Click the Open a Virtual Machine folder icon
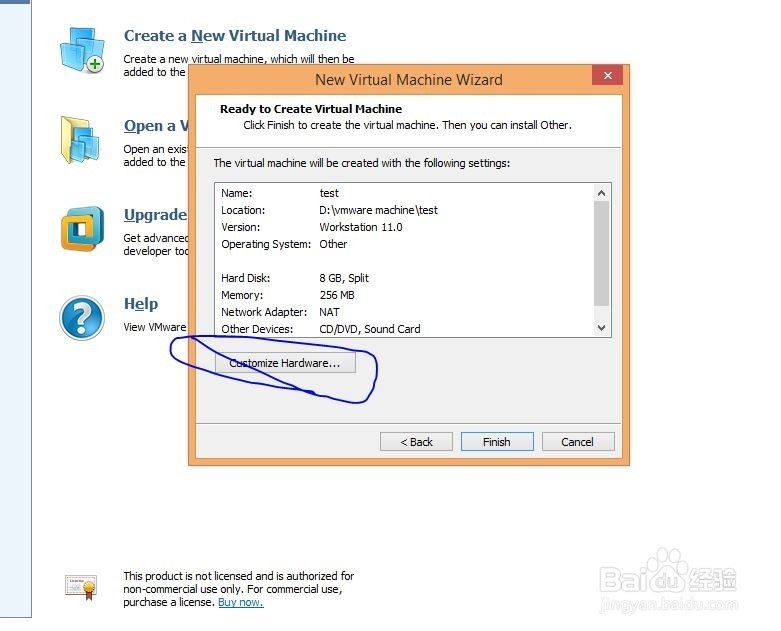Screen dimensions: 781x631 80,140
